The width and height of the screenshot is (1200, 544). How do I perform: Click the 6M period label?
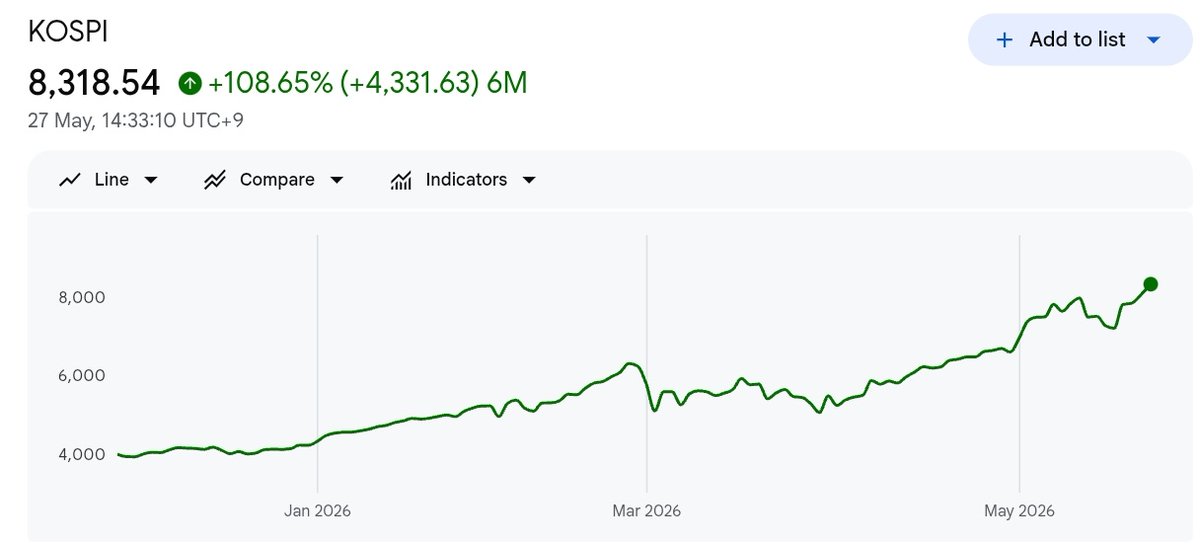point(507,84)
